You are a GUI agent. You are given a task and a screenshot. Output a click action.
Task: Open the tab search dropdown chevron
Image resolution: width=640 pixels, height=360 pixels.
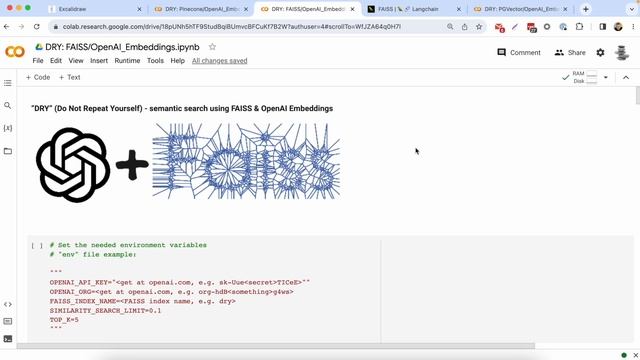coord(631,9)
